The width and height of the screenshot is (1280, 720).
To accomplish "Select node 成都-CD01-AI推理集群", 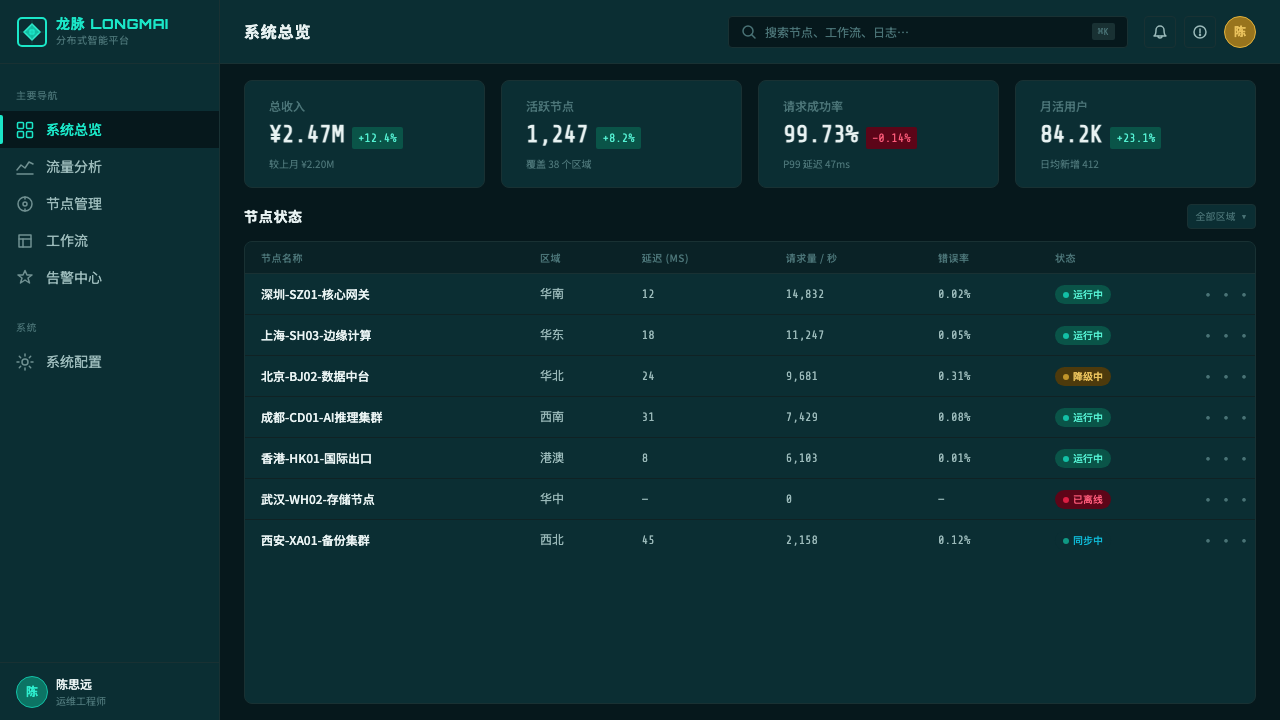I will (321, 418).
